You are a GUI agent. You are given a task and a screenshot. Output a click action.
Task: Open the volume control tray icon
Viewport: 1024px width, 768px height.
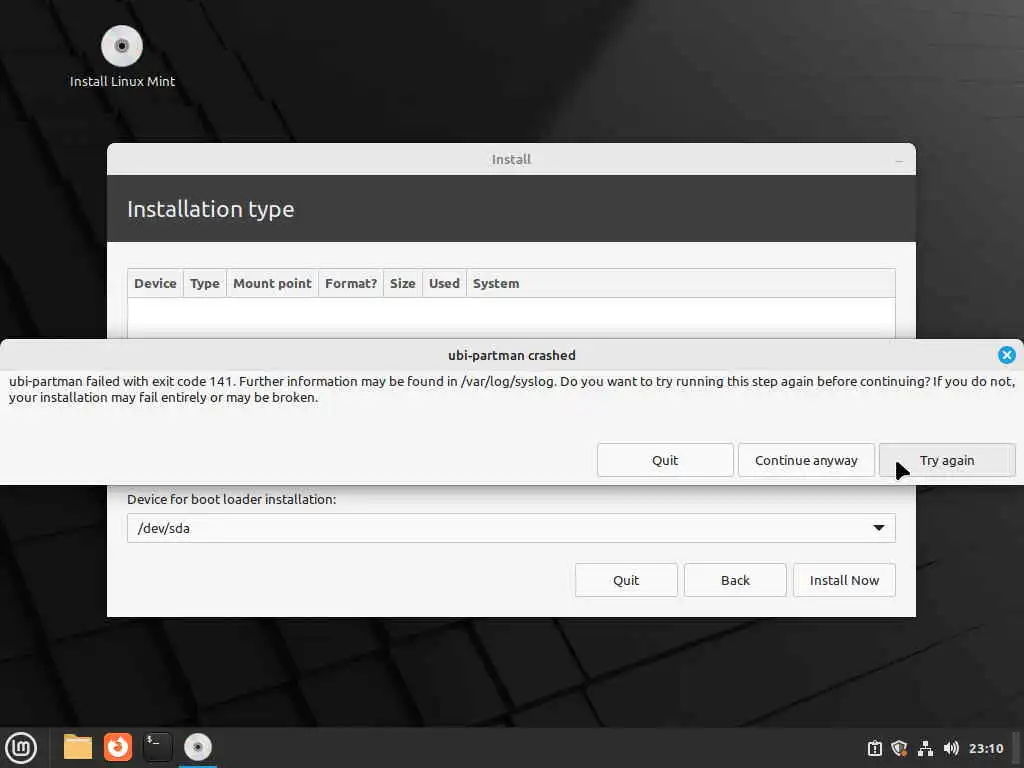point(951,748)
